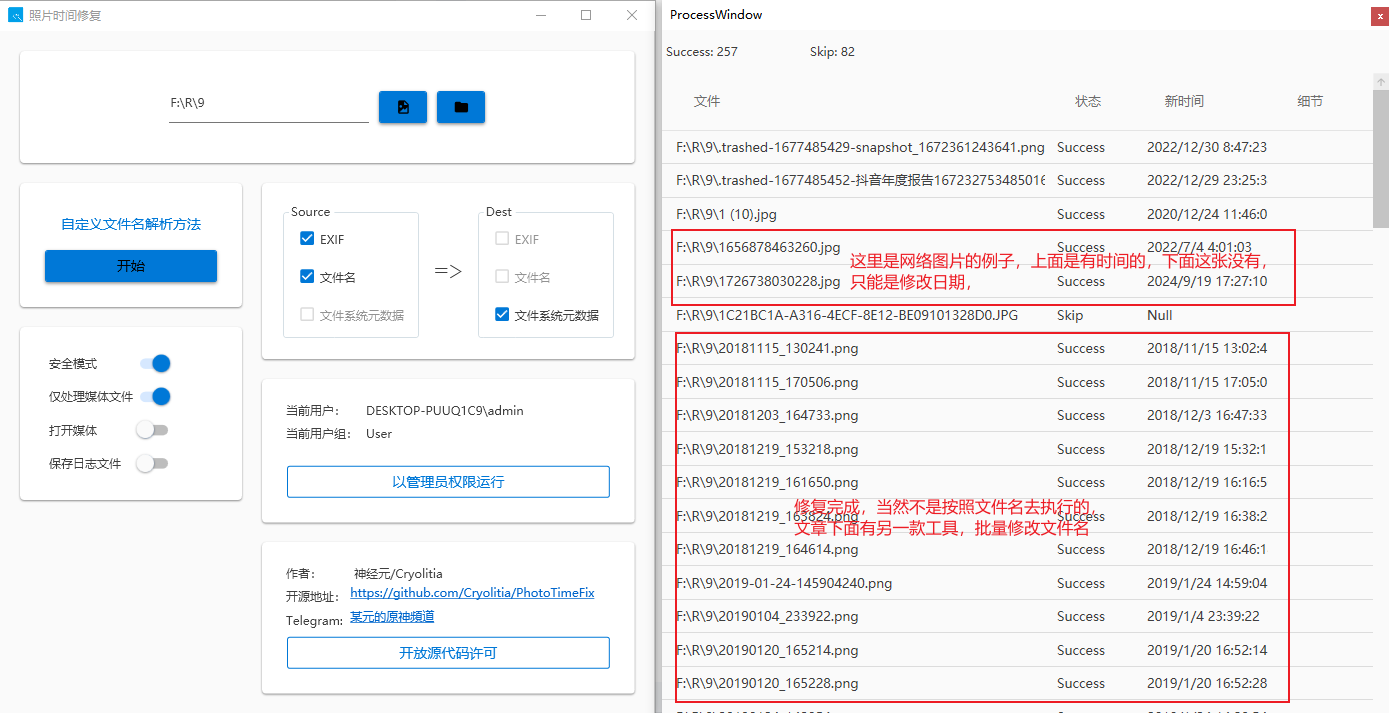Click the 细节 column header
Screen dimensions: 1389x713
tap(1310, 101)
